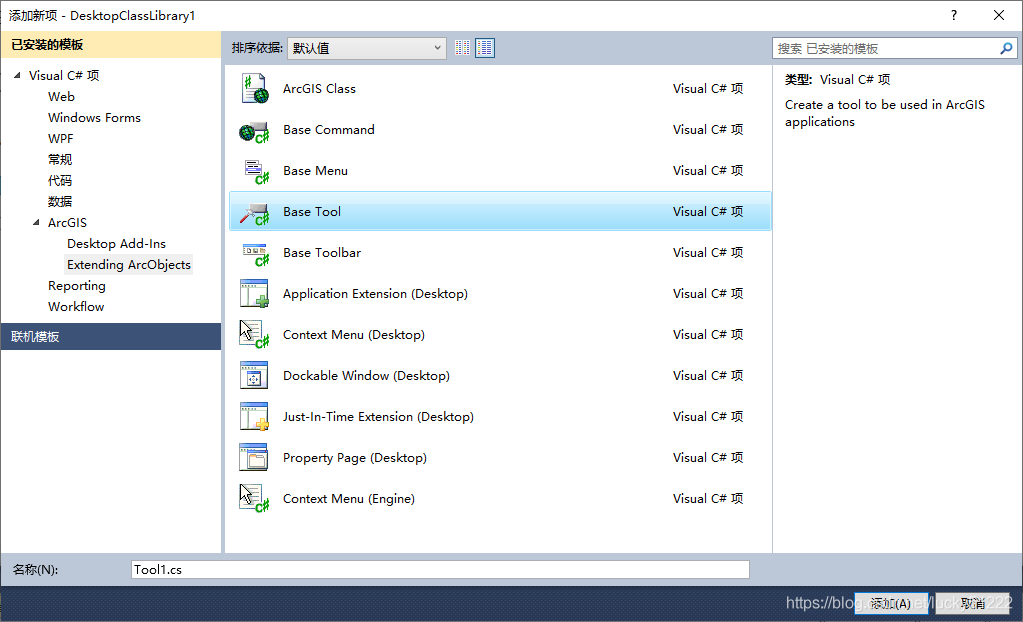Image resolution: width=1023 pixels, height=622 pixels.
Task: Select the Context Menu (Engine) icon
Action: point(254,499)
